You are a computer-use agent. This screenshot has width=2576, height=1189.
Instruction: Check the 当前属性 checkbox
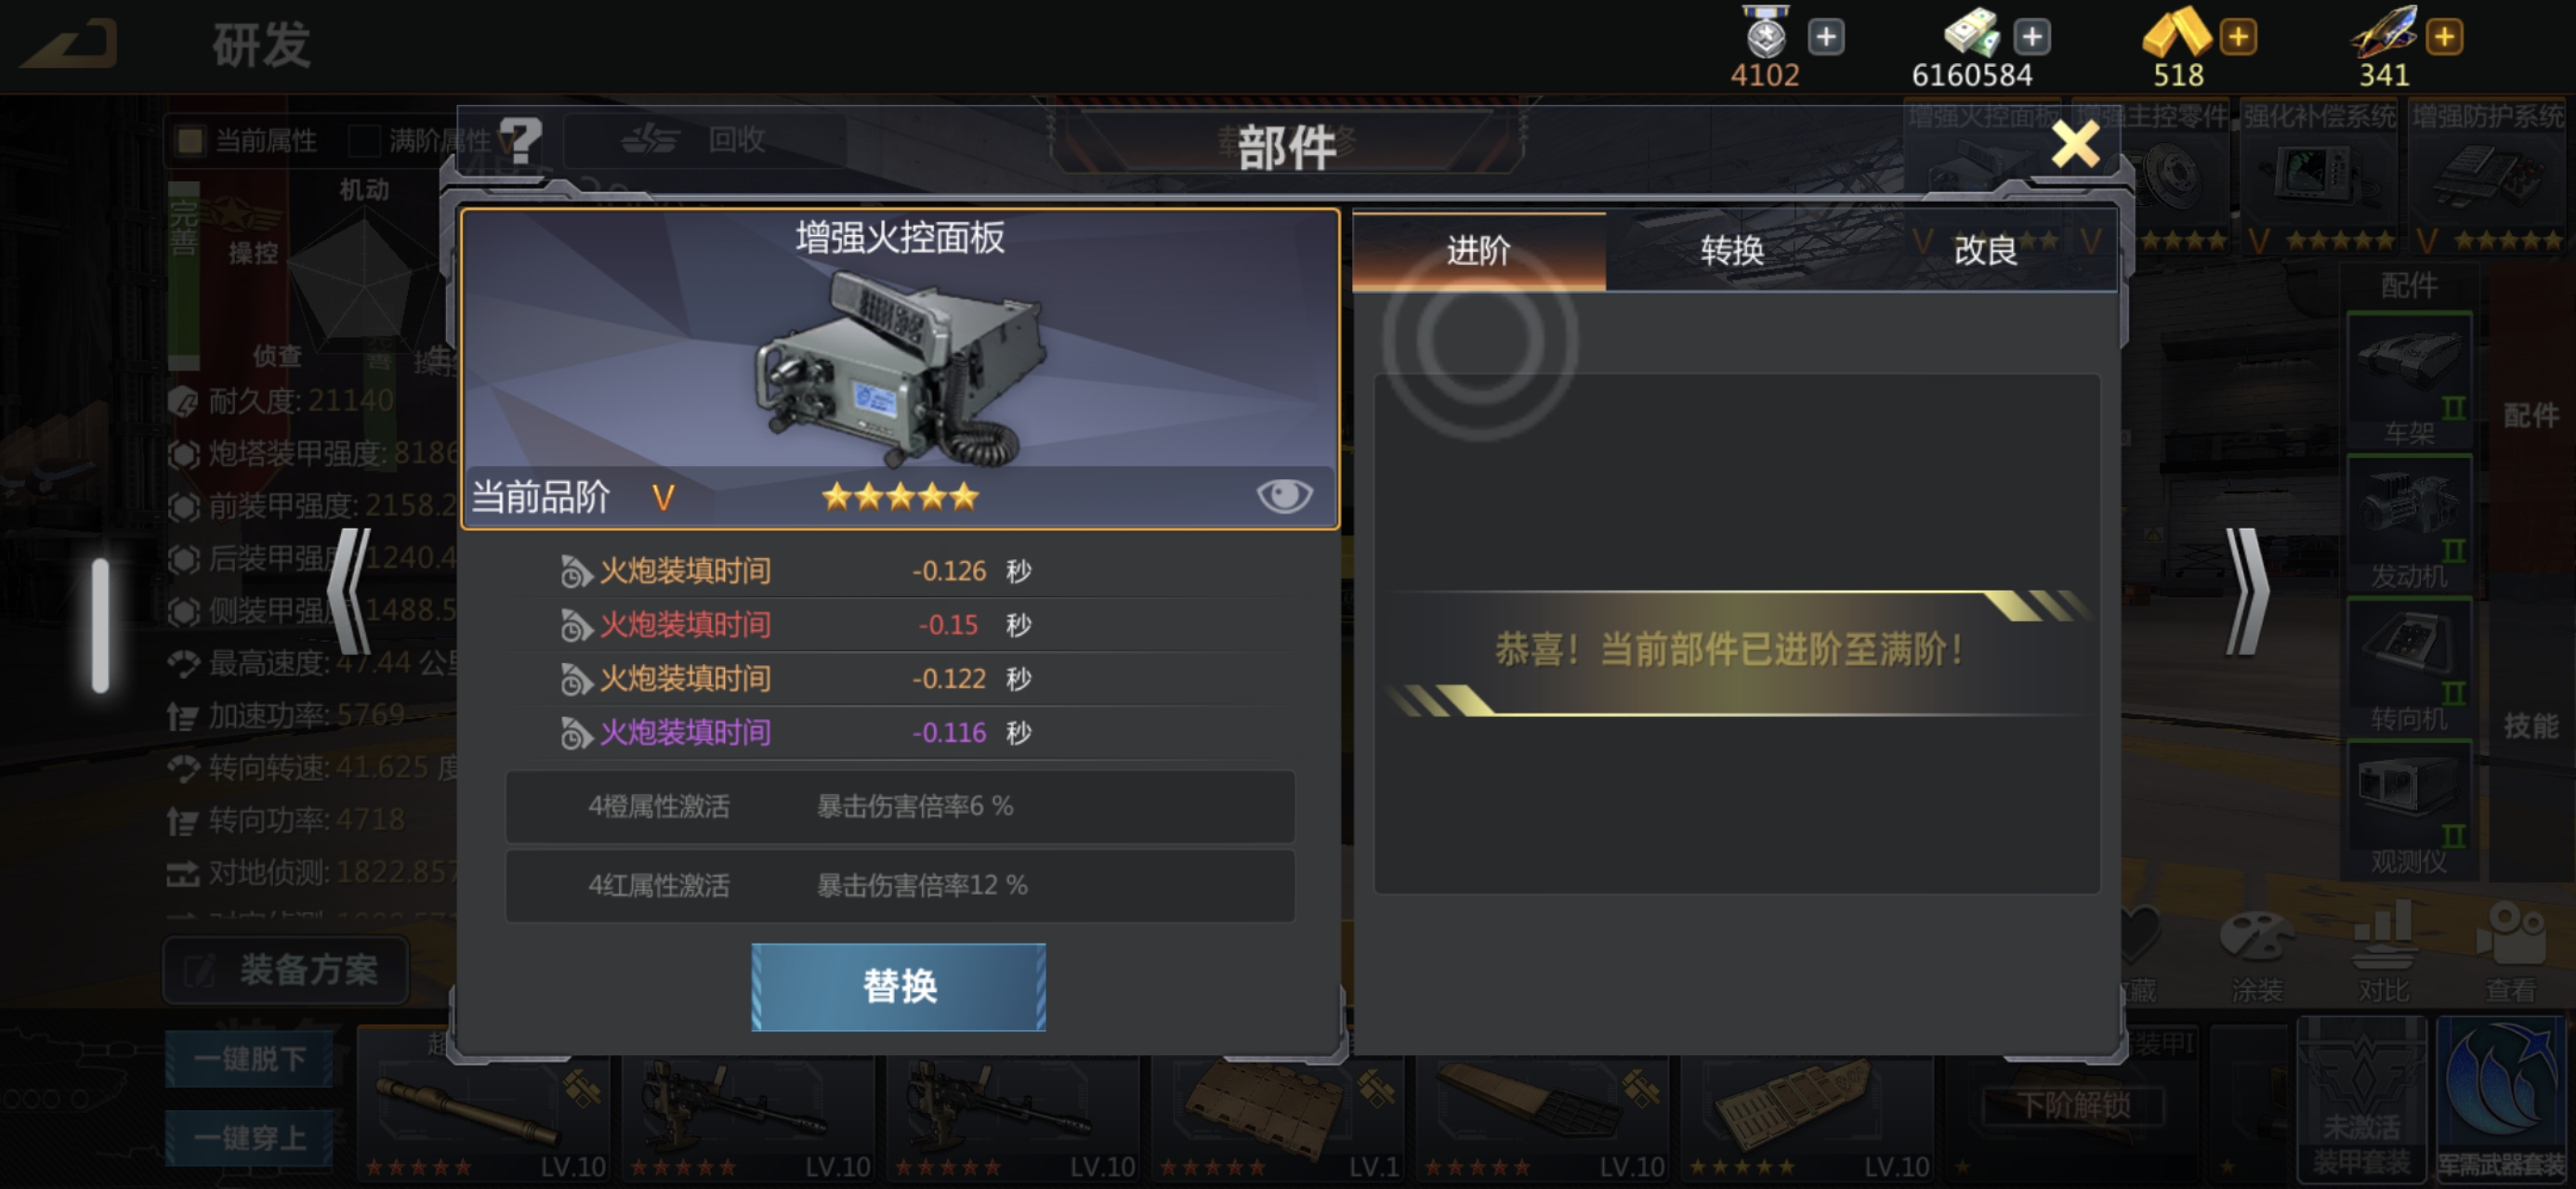[x=189, y=140]
